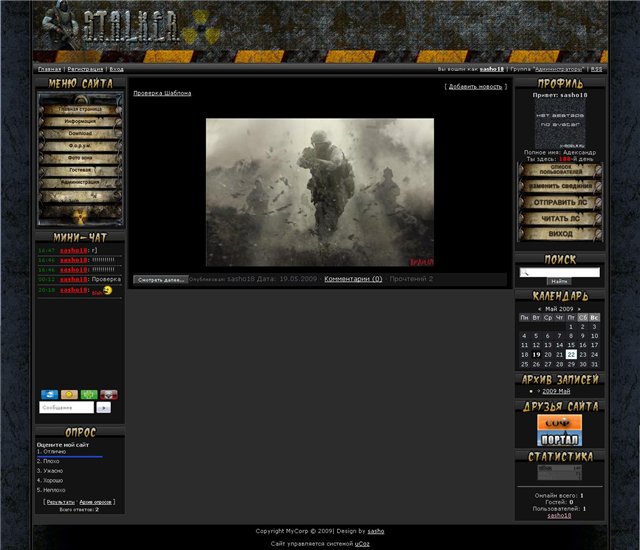The width and height of the screenshot is (640, 550).
Task: Click 'sasho' designer link in footer
Action: pyautogui.click(x=376, y=531)
